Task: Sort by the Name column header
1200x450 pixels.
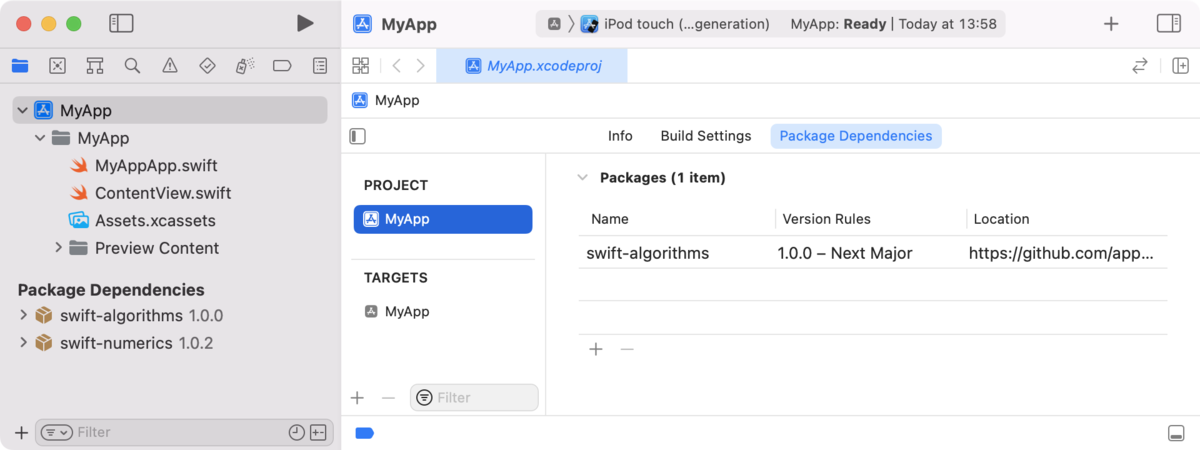Action: coord(609,219)
